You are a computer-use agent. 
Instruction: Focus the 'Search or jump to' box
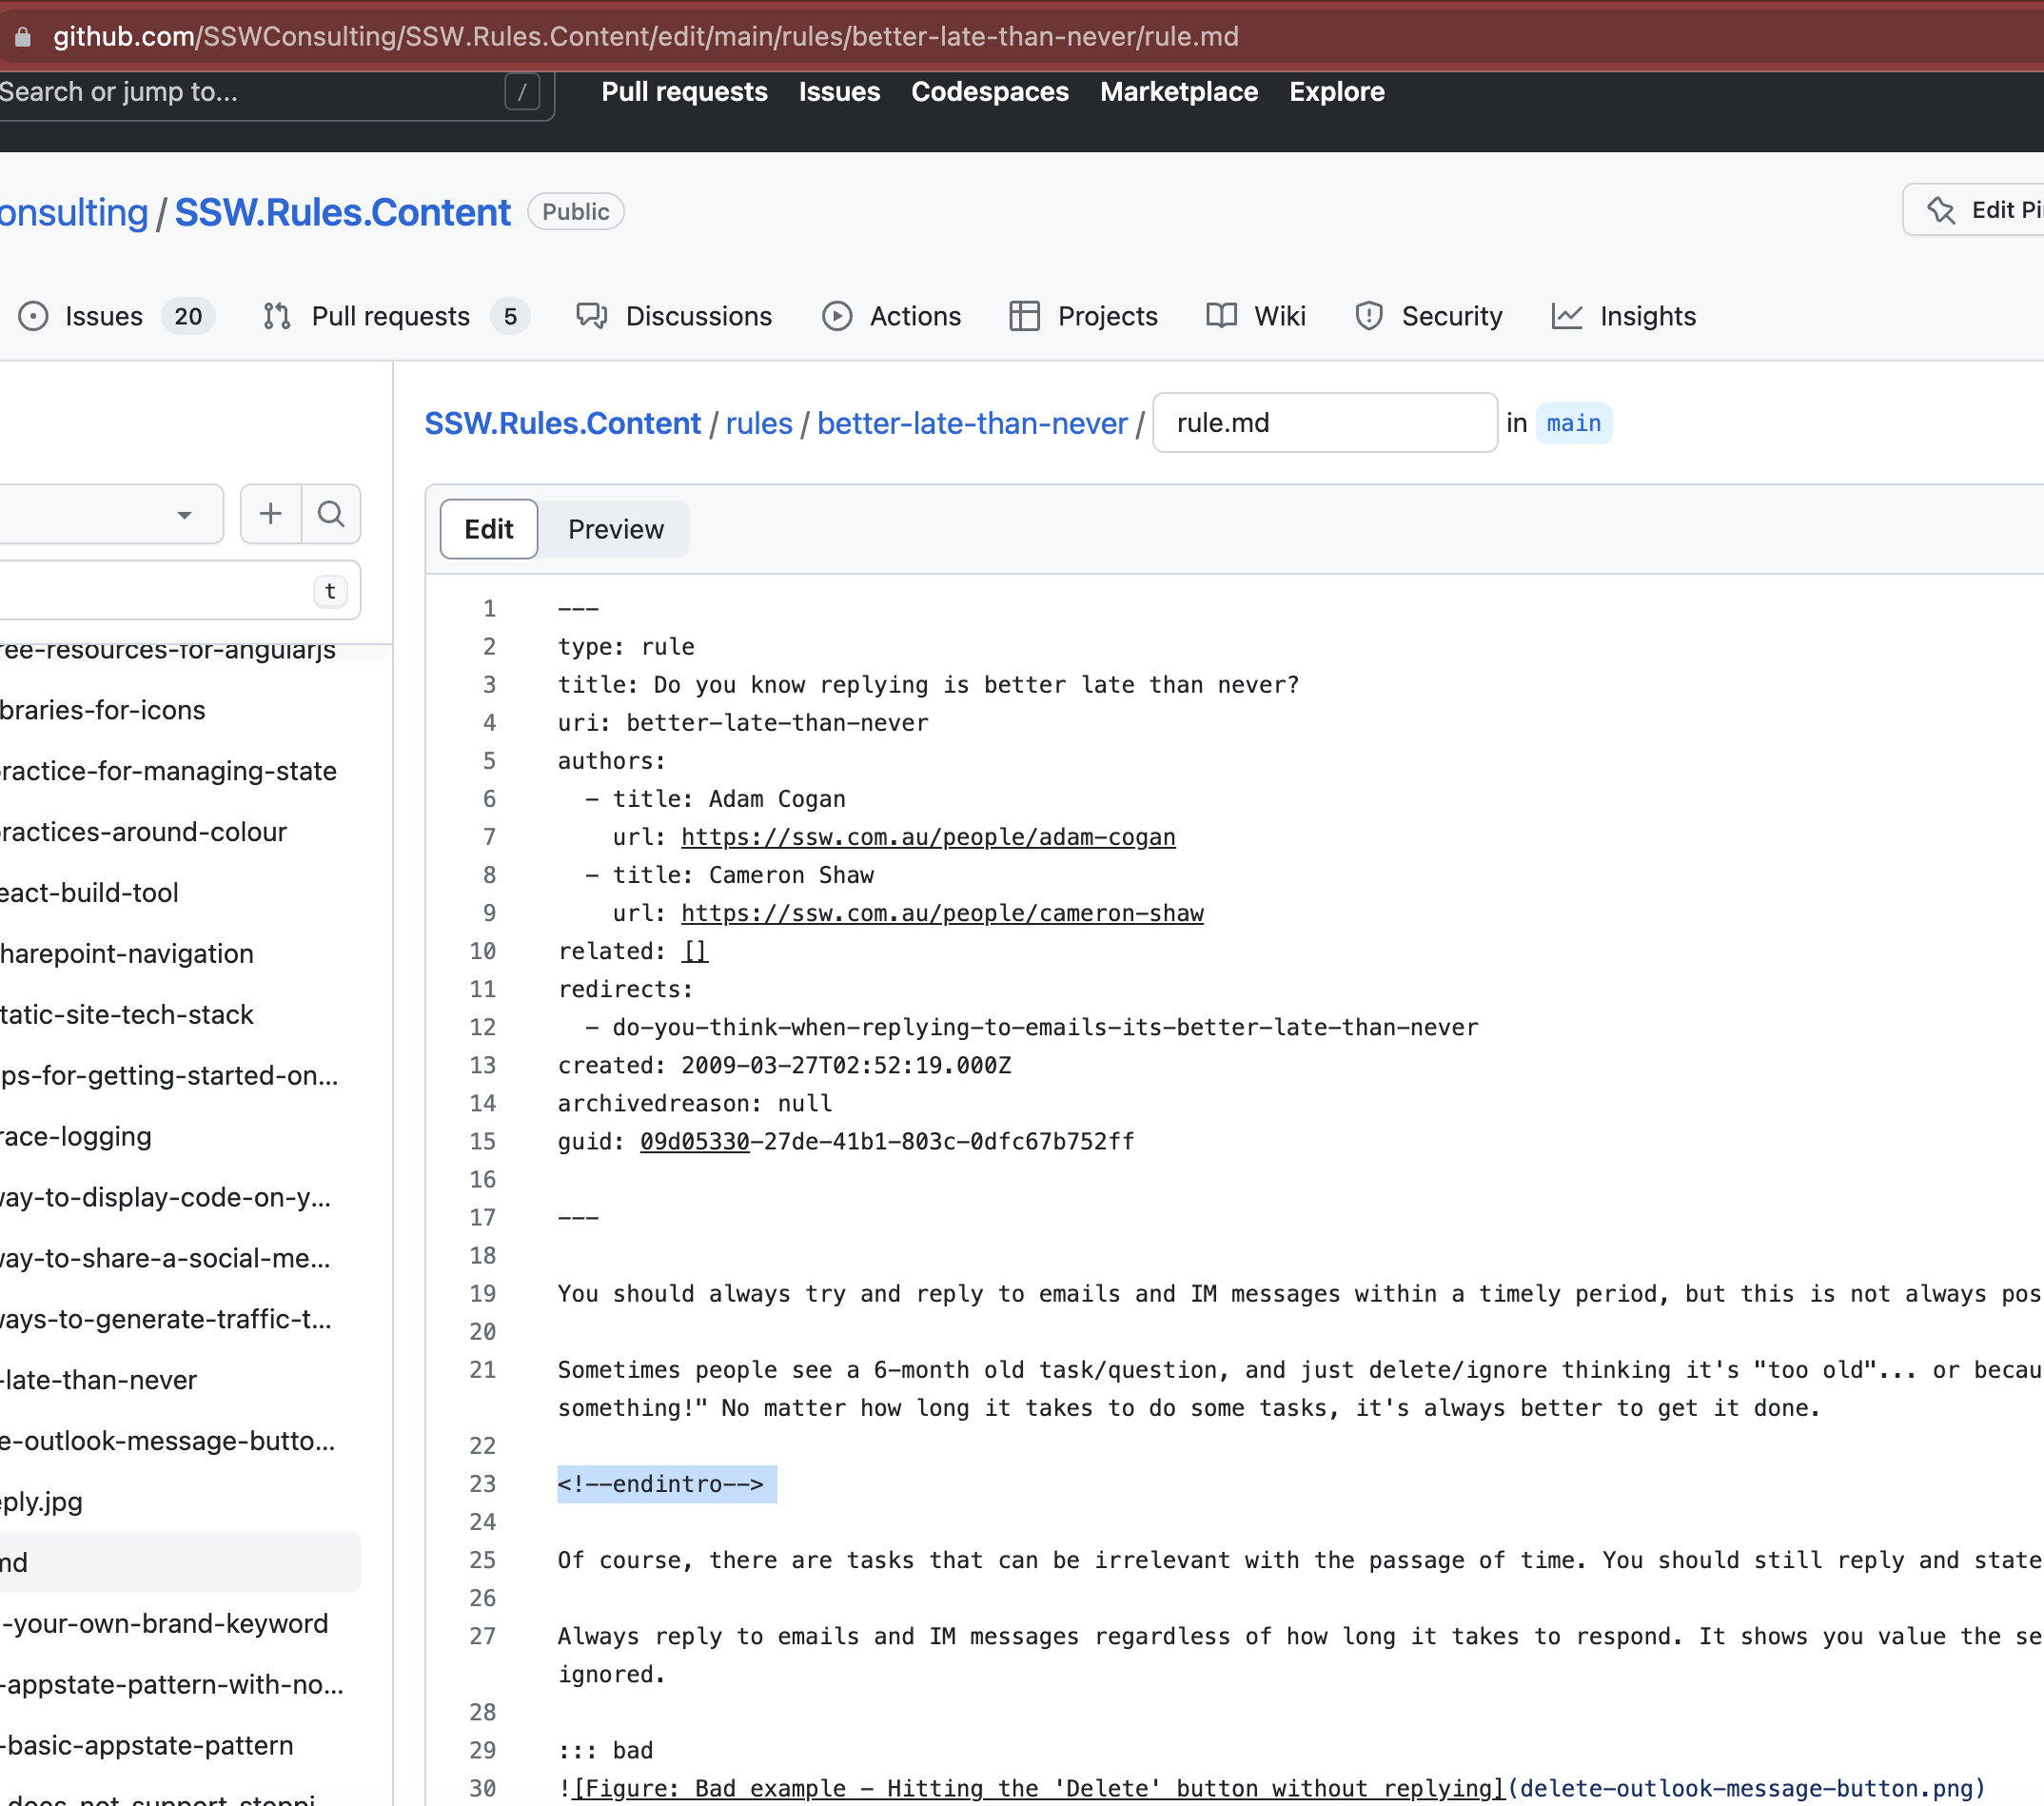click(275, 92)
